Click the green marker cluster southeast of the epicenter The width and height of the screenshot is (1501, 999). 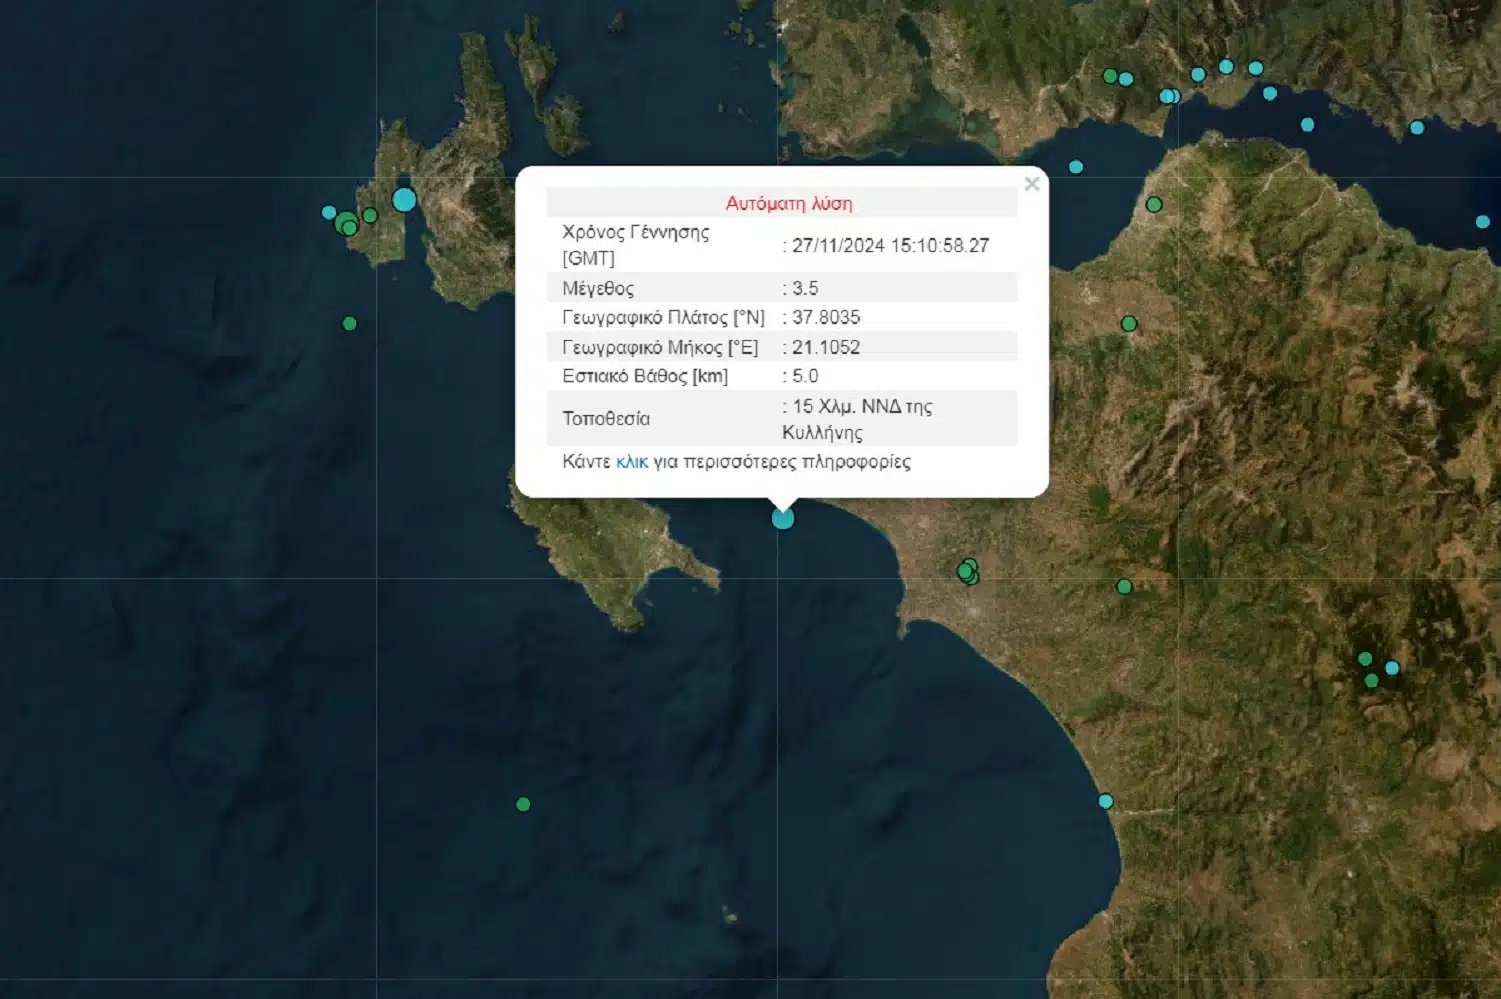(967, 572)
